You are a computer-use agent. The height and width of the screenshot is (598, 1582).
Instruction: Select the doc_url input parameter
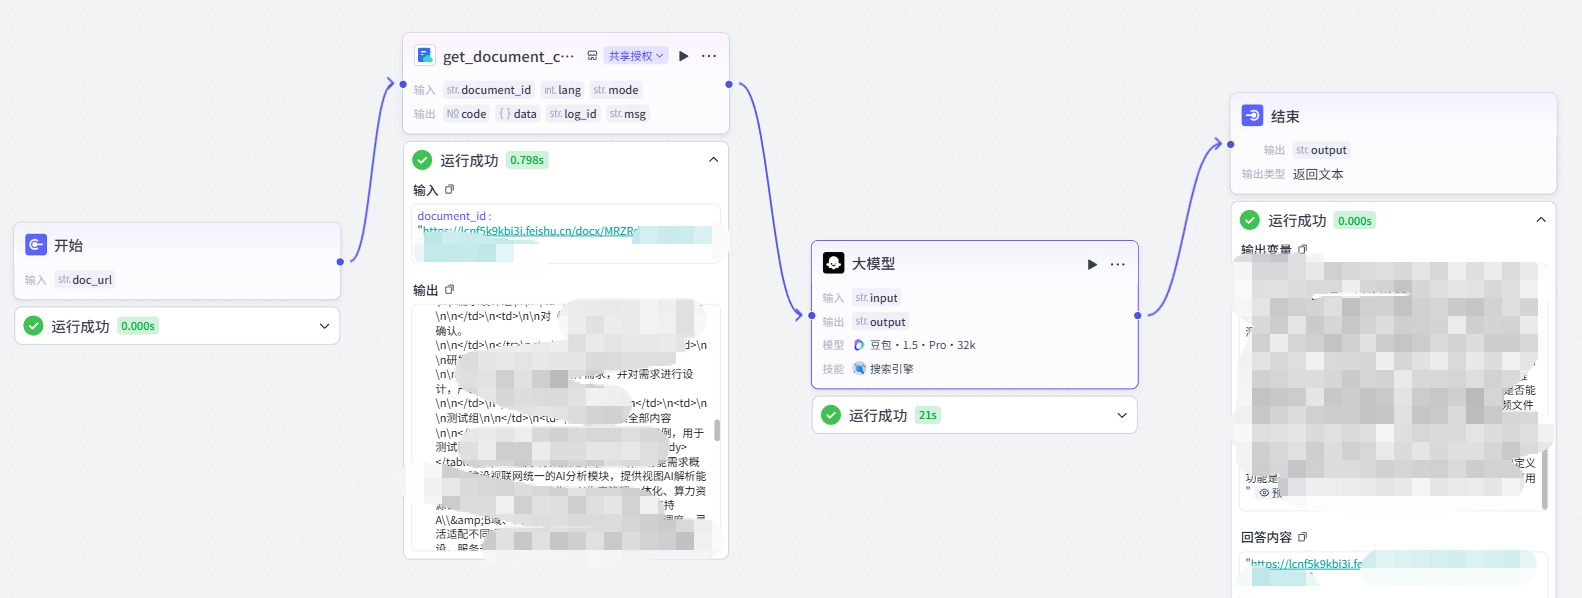pyautogui.click(x=85, y=280)
